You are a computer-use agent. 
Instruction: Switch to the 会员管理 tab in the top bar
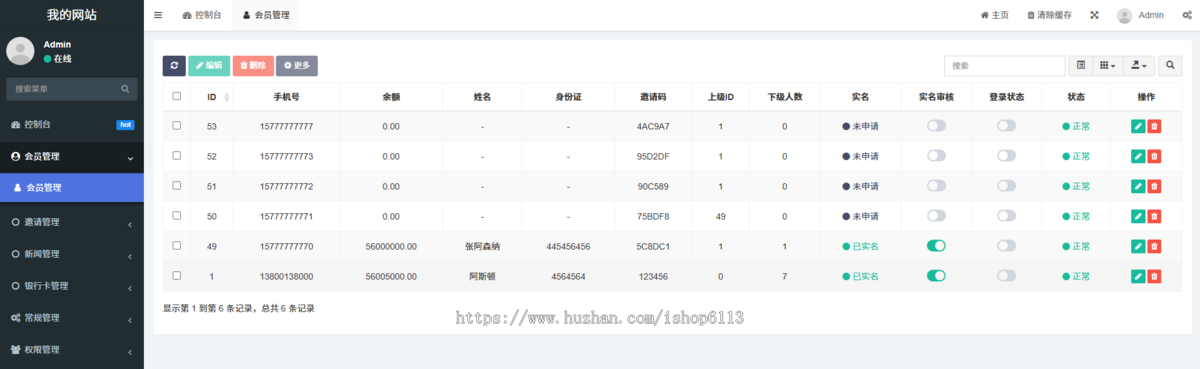click(x=265, y=15)
